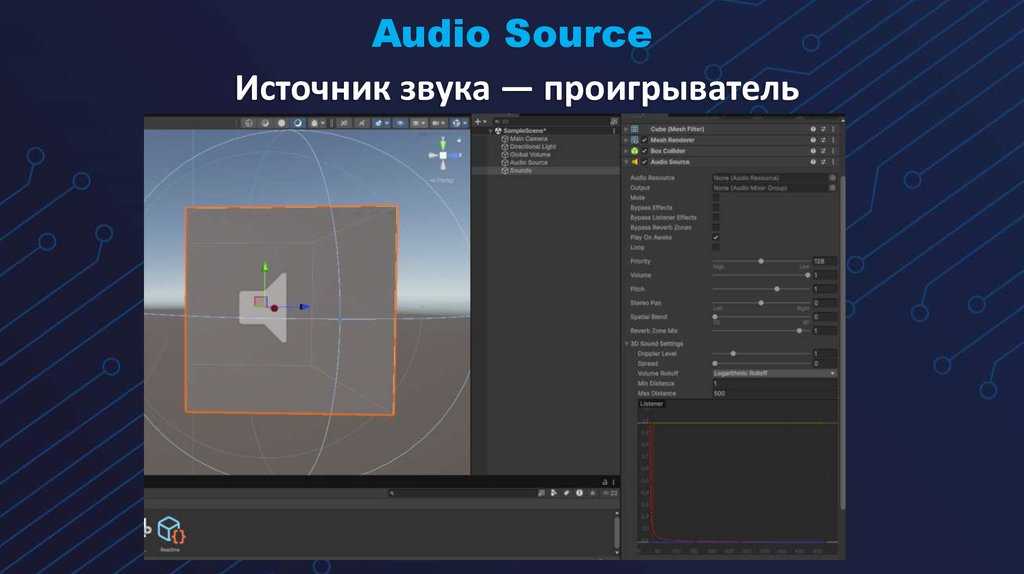This screenshot has height=574, width=1024.
Task: Open help for Audio Source component
Action: [x=813, y=162]
